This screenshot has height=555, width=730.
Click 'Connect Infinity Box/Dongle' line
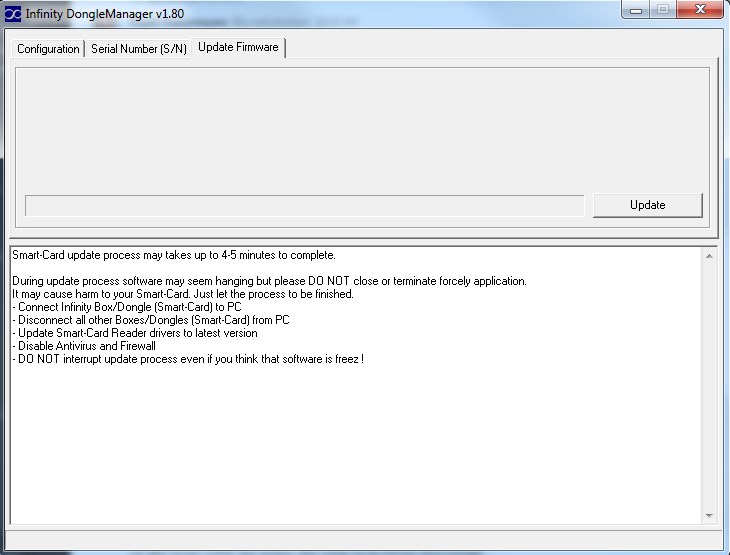click(x=127, y=307)
